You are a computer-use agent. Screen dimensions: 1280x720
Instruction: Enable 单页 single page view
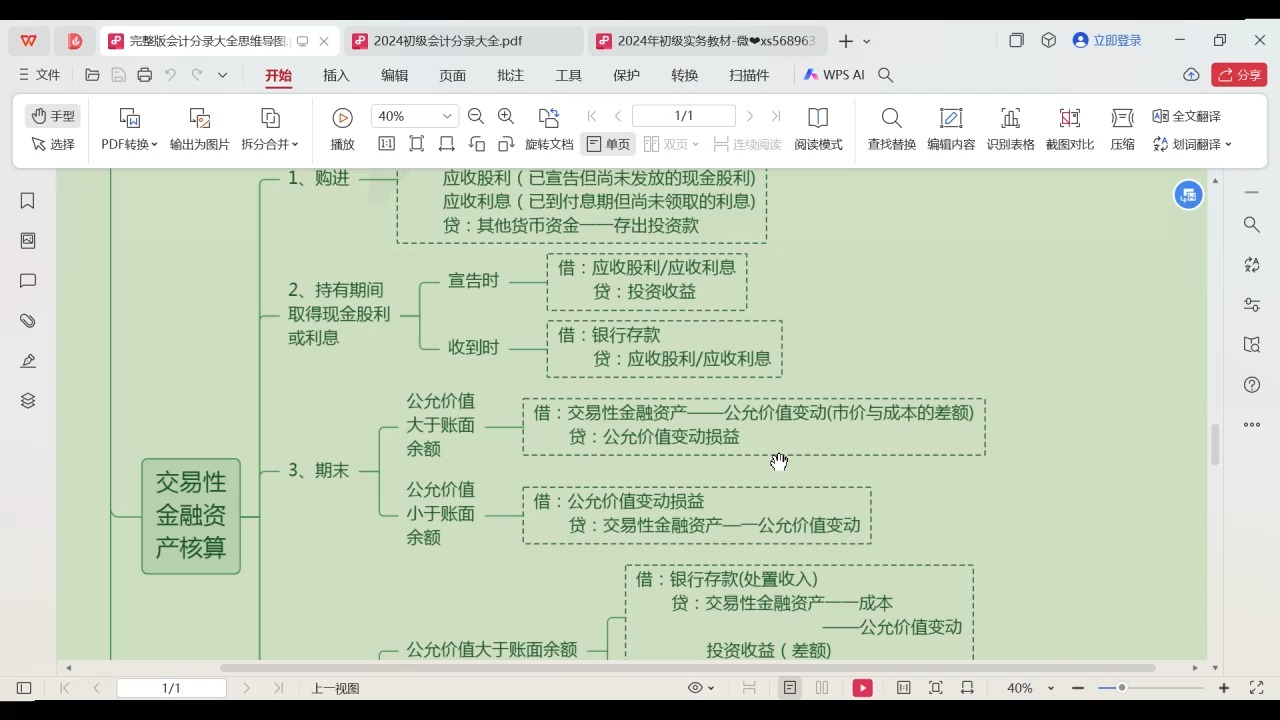pos(609,144)
